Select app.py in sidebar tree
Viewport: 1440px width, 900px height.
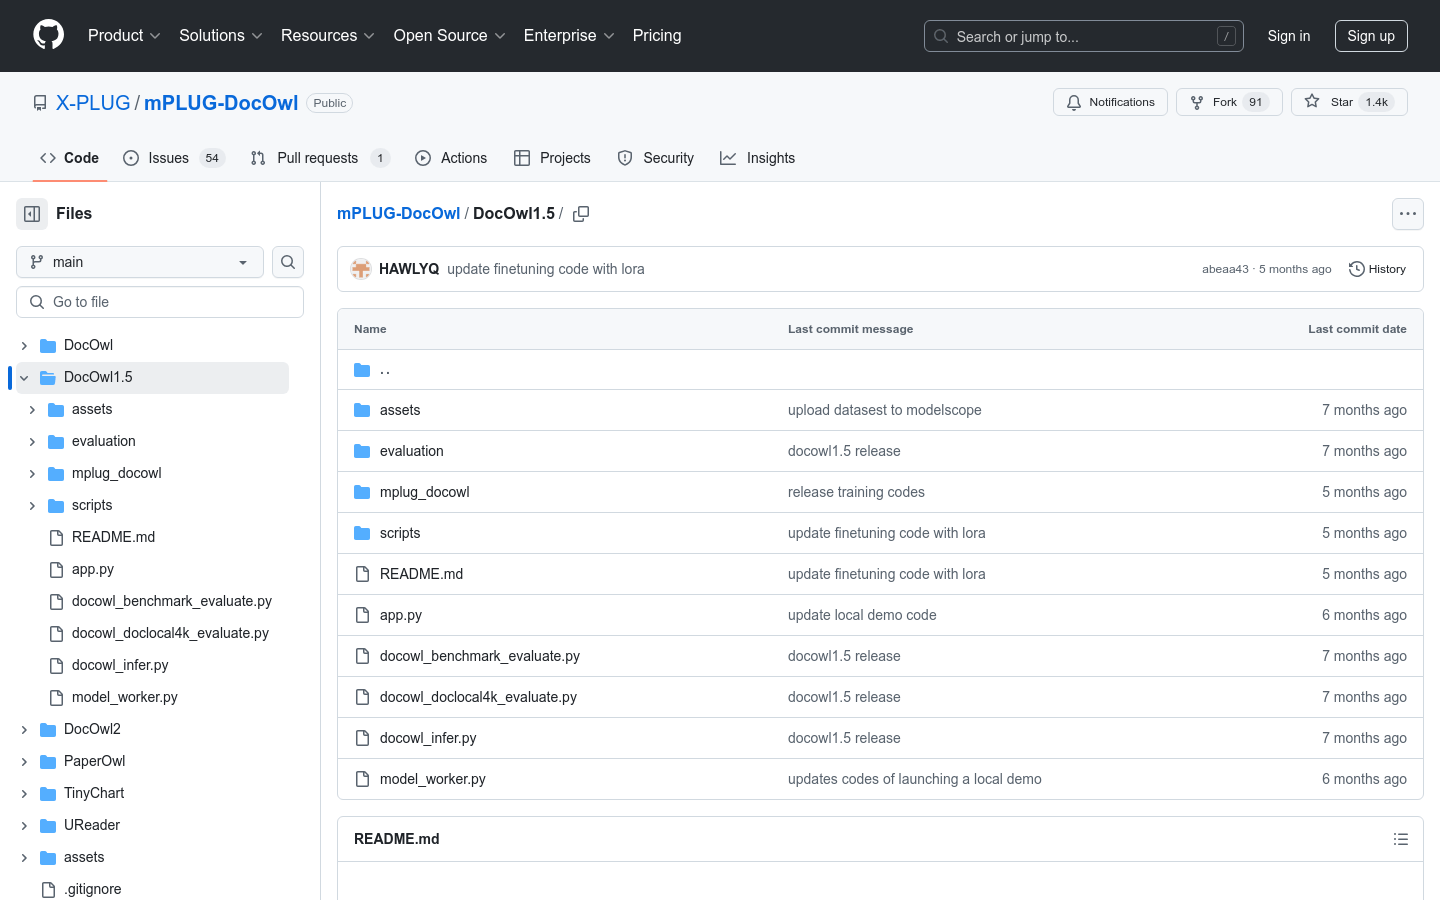click(x=93, y=569)
